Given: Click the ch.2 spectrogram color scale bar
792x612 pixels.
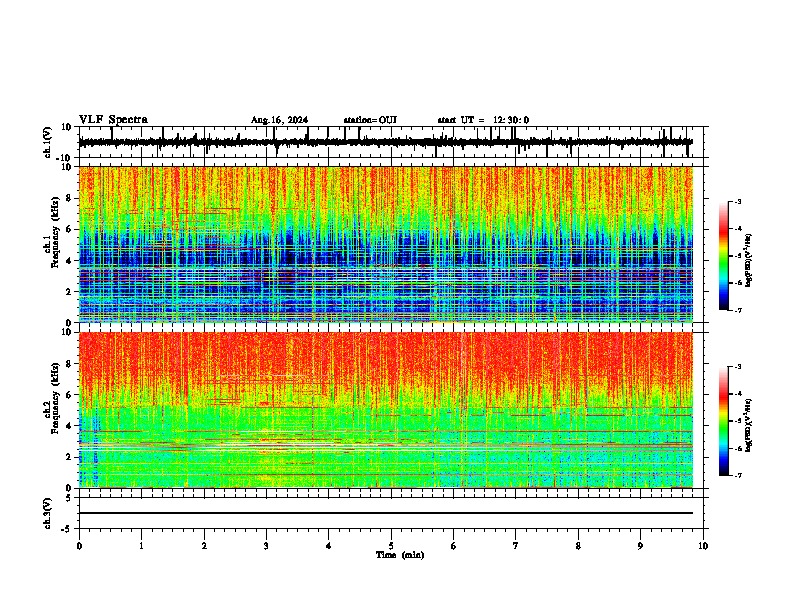Looking at the screenshot, I should coord(724,421).
